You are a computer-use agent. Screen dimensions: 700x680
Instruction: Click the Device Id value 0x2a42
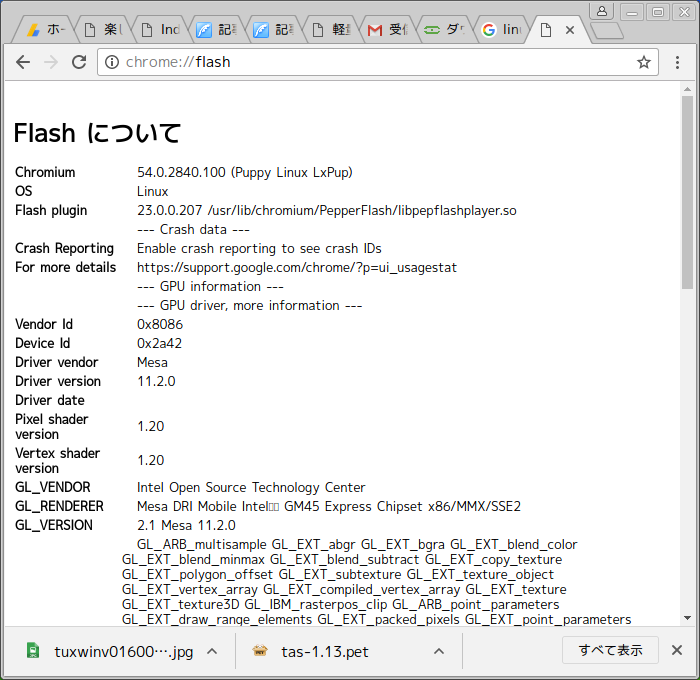[x=159, y=343]
